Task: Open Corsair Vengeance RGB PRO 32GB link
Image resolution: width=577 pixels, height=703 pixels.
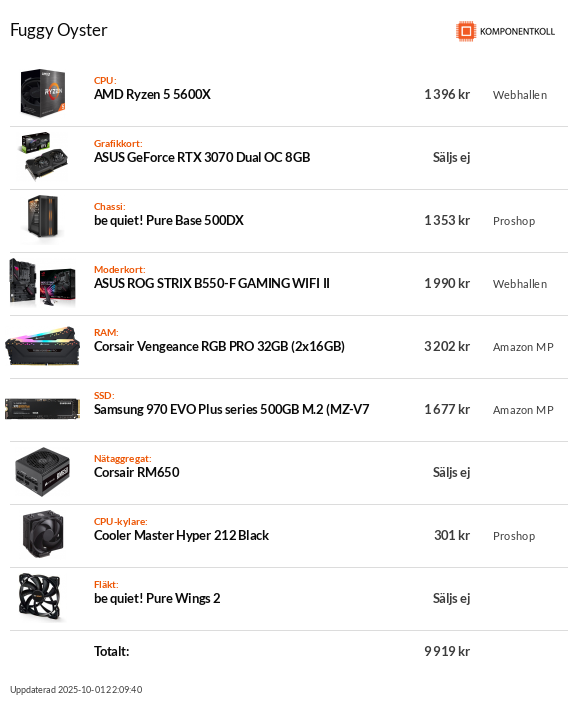Action: coord(219,347)
